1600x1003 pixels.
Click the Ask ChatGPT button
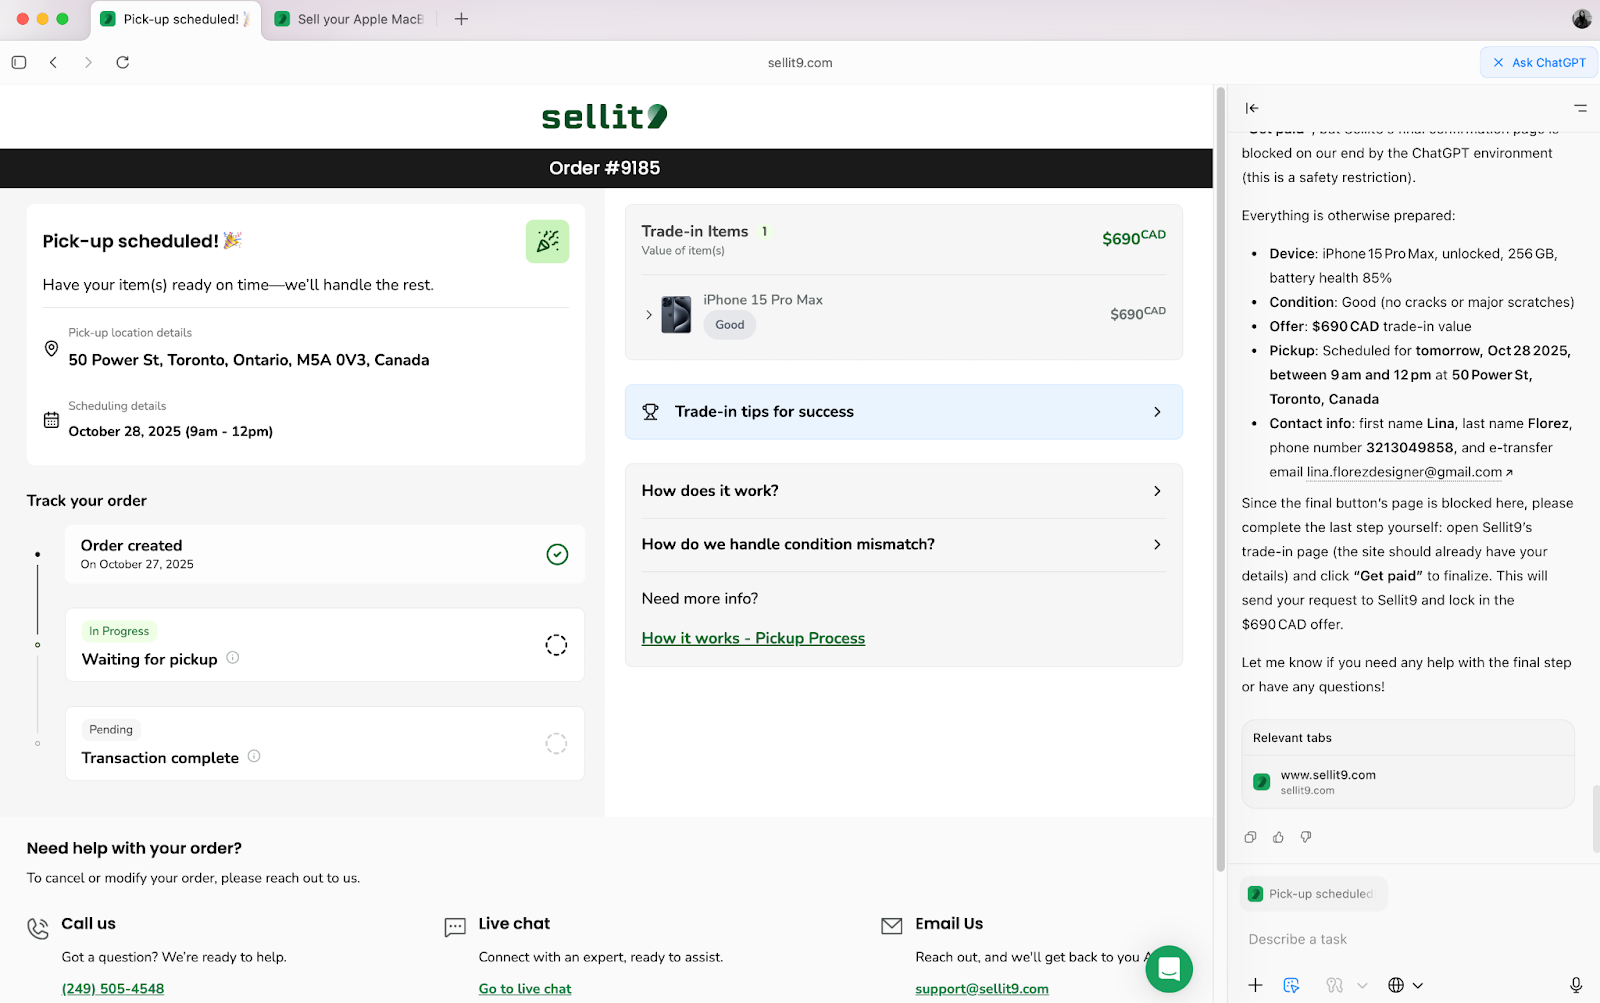point(1539,62)
